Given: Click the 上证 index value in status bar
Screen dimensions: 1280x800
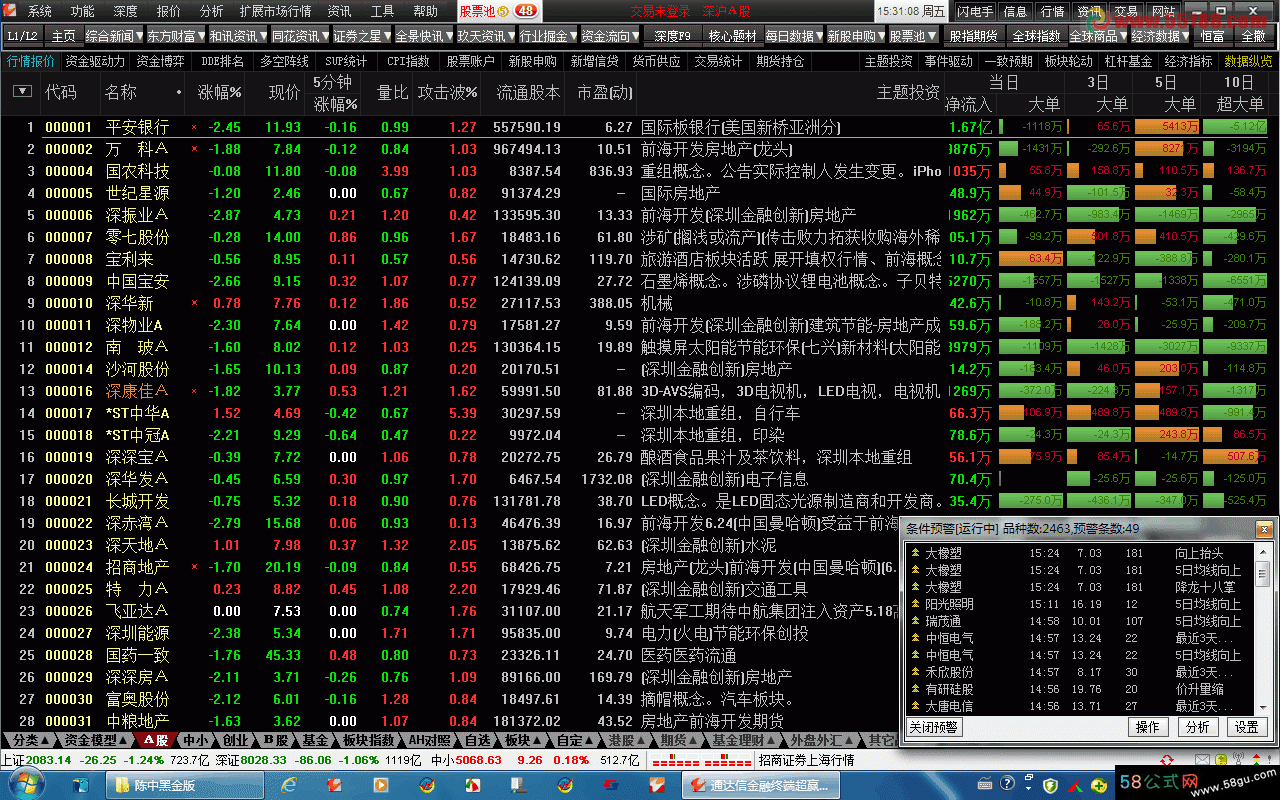Looking at the screenshot, I should pos(50,760).
